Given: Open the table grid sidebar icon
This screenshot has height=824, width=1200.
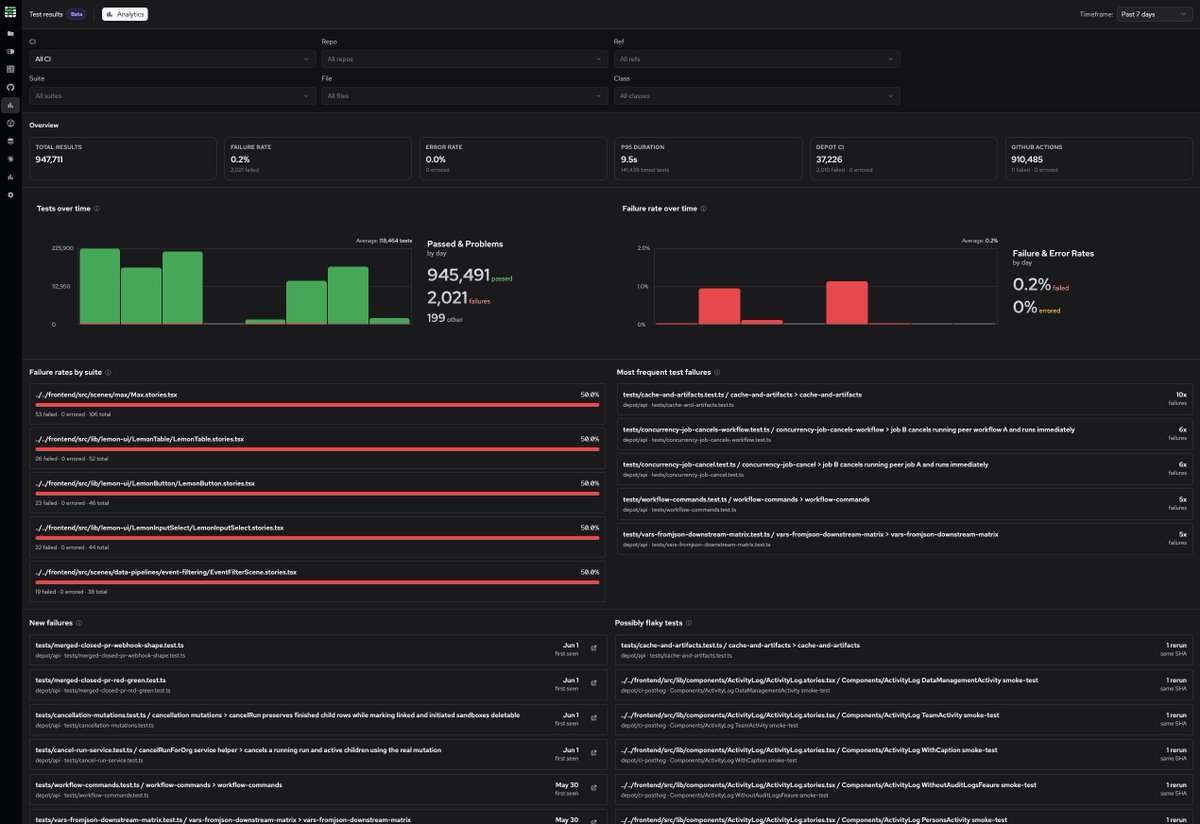Looking at the screenshot, I should coord(11,69).
